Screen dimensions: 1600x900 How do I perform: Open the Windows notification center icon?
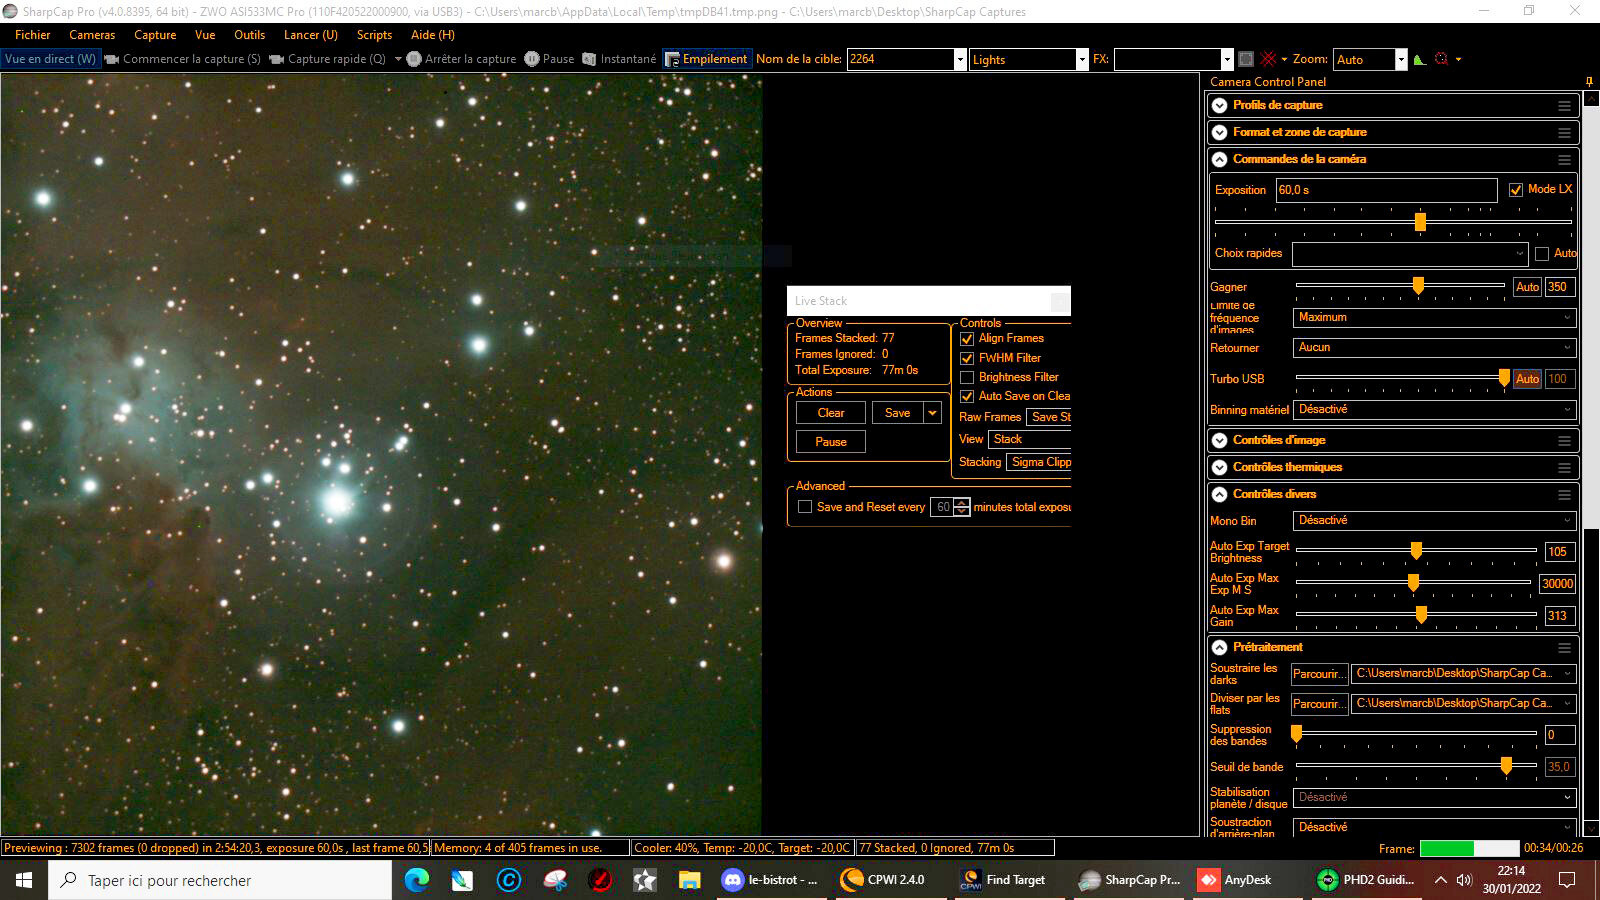[1567, 880]
